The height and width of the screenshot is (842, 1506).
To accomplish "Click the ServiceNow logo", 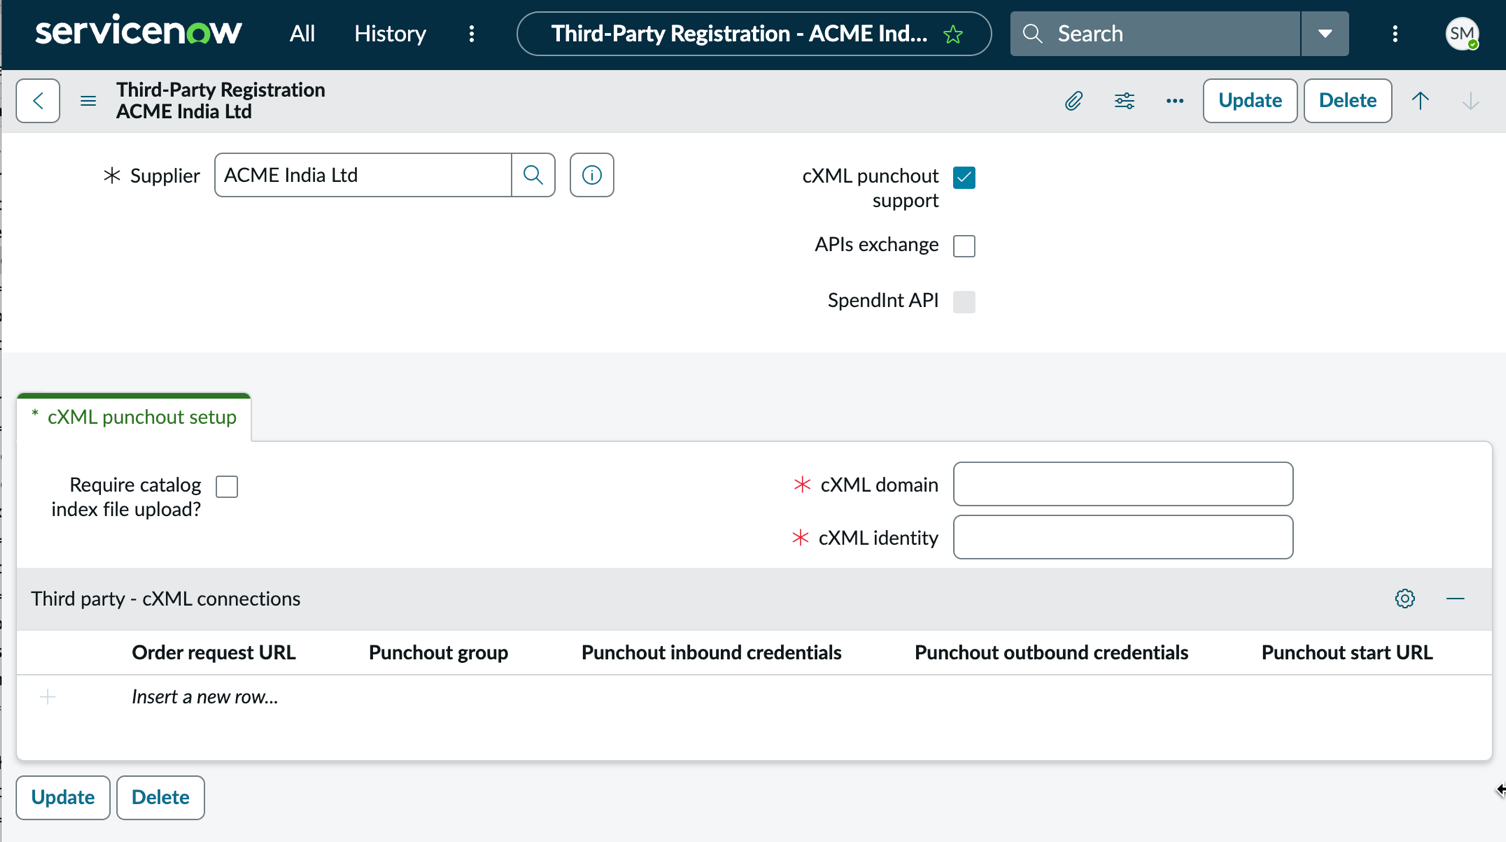I will (x=138, y=32).
